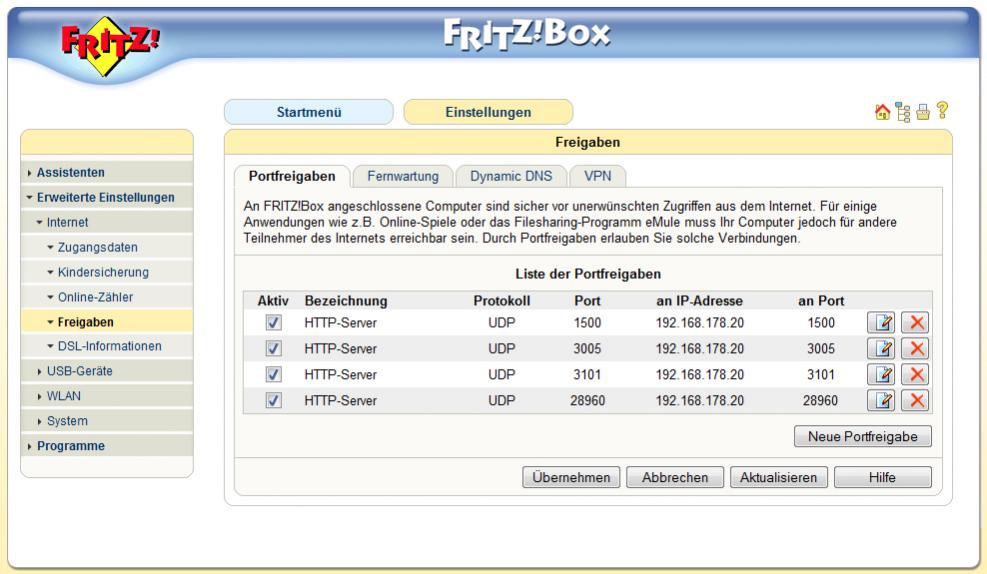
Task: Open the Hilfe button
Action: click(883, 477)
